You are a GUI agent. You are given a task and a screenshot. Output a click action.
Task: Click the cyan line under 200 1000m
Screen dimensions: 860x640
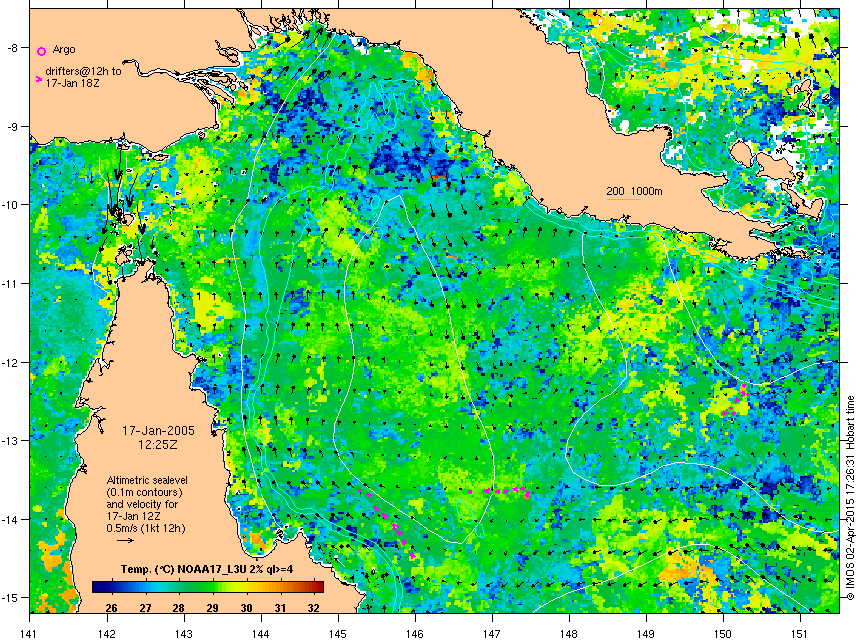pyautogui.click(x=623, y=199)
